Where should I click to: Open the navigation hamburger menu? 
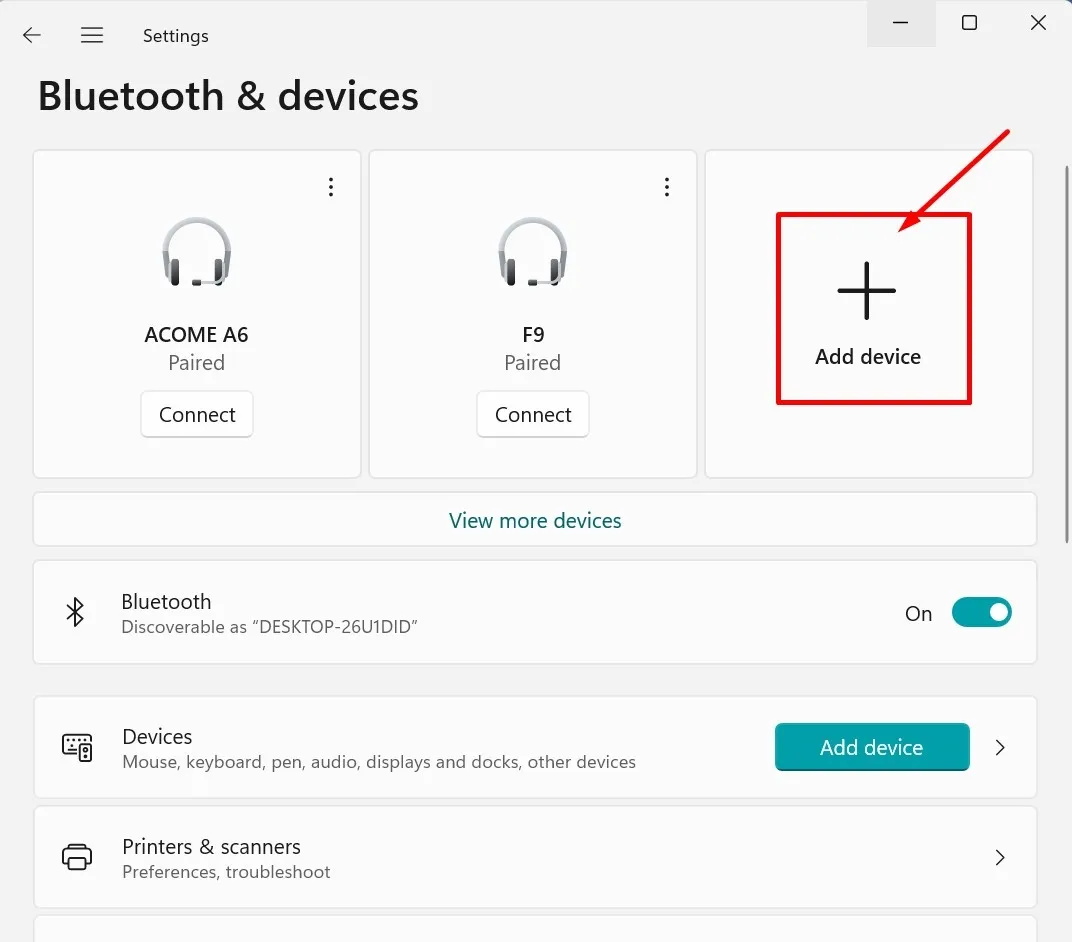(92, 35)
